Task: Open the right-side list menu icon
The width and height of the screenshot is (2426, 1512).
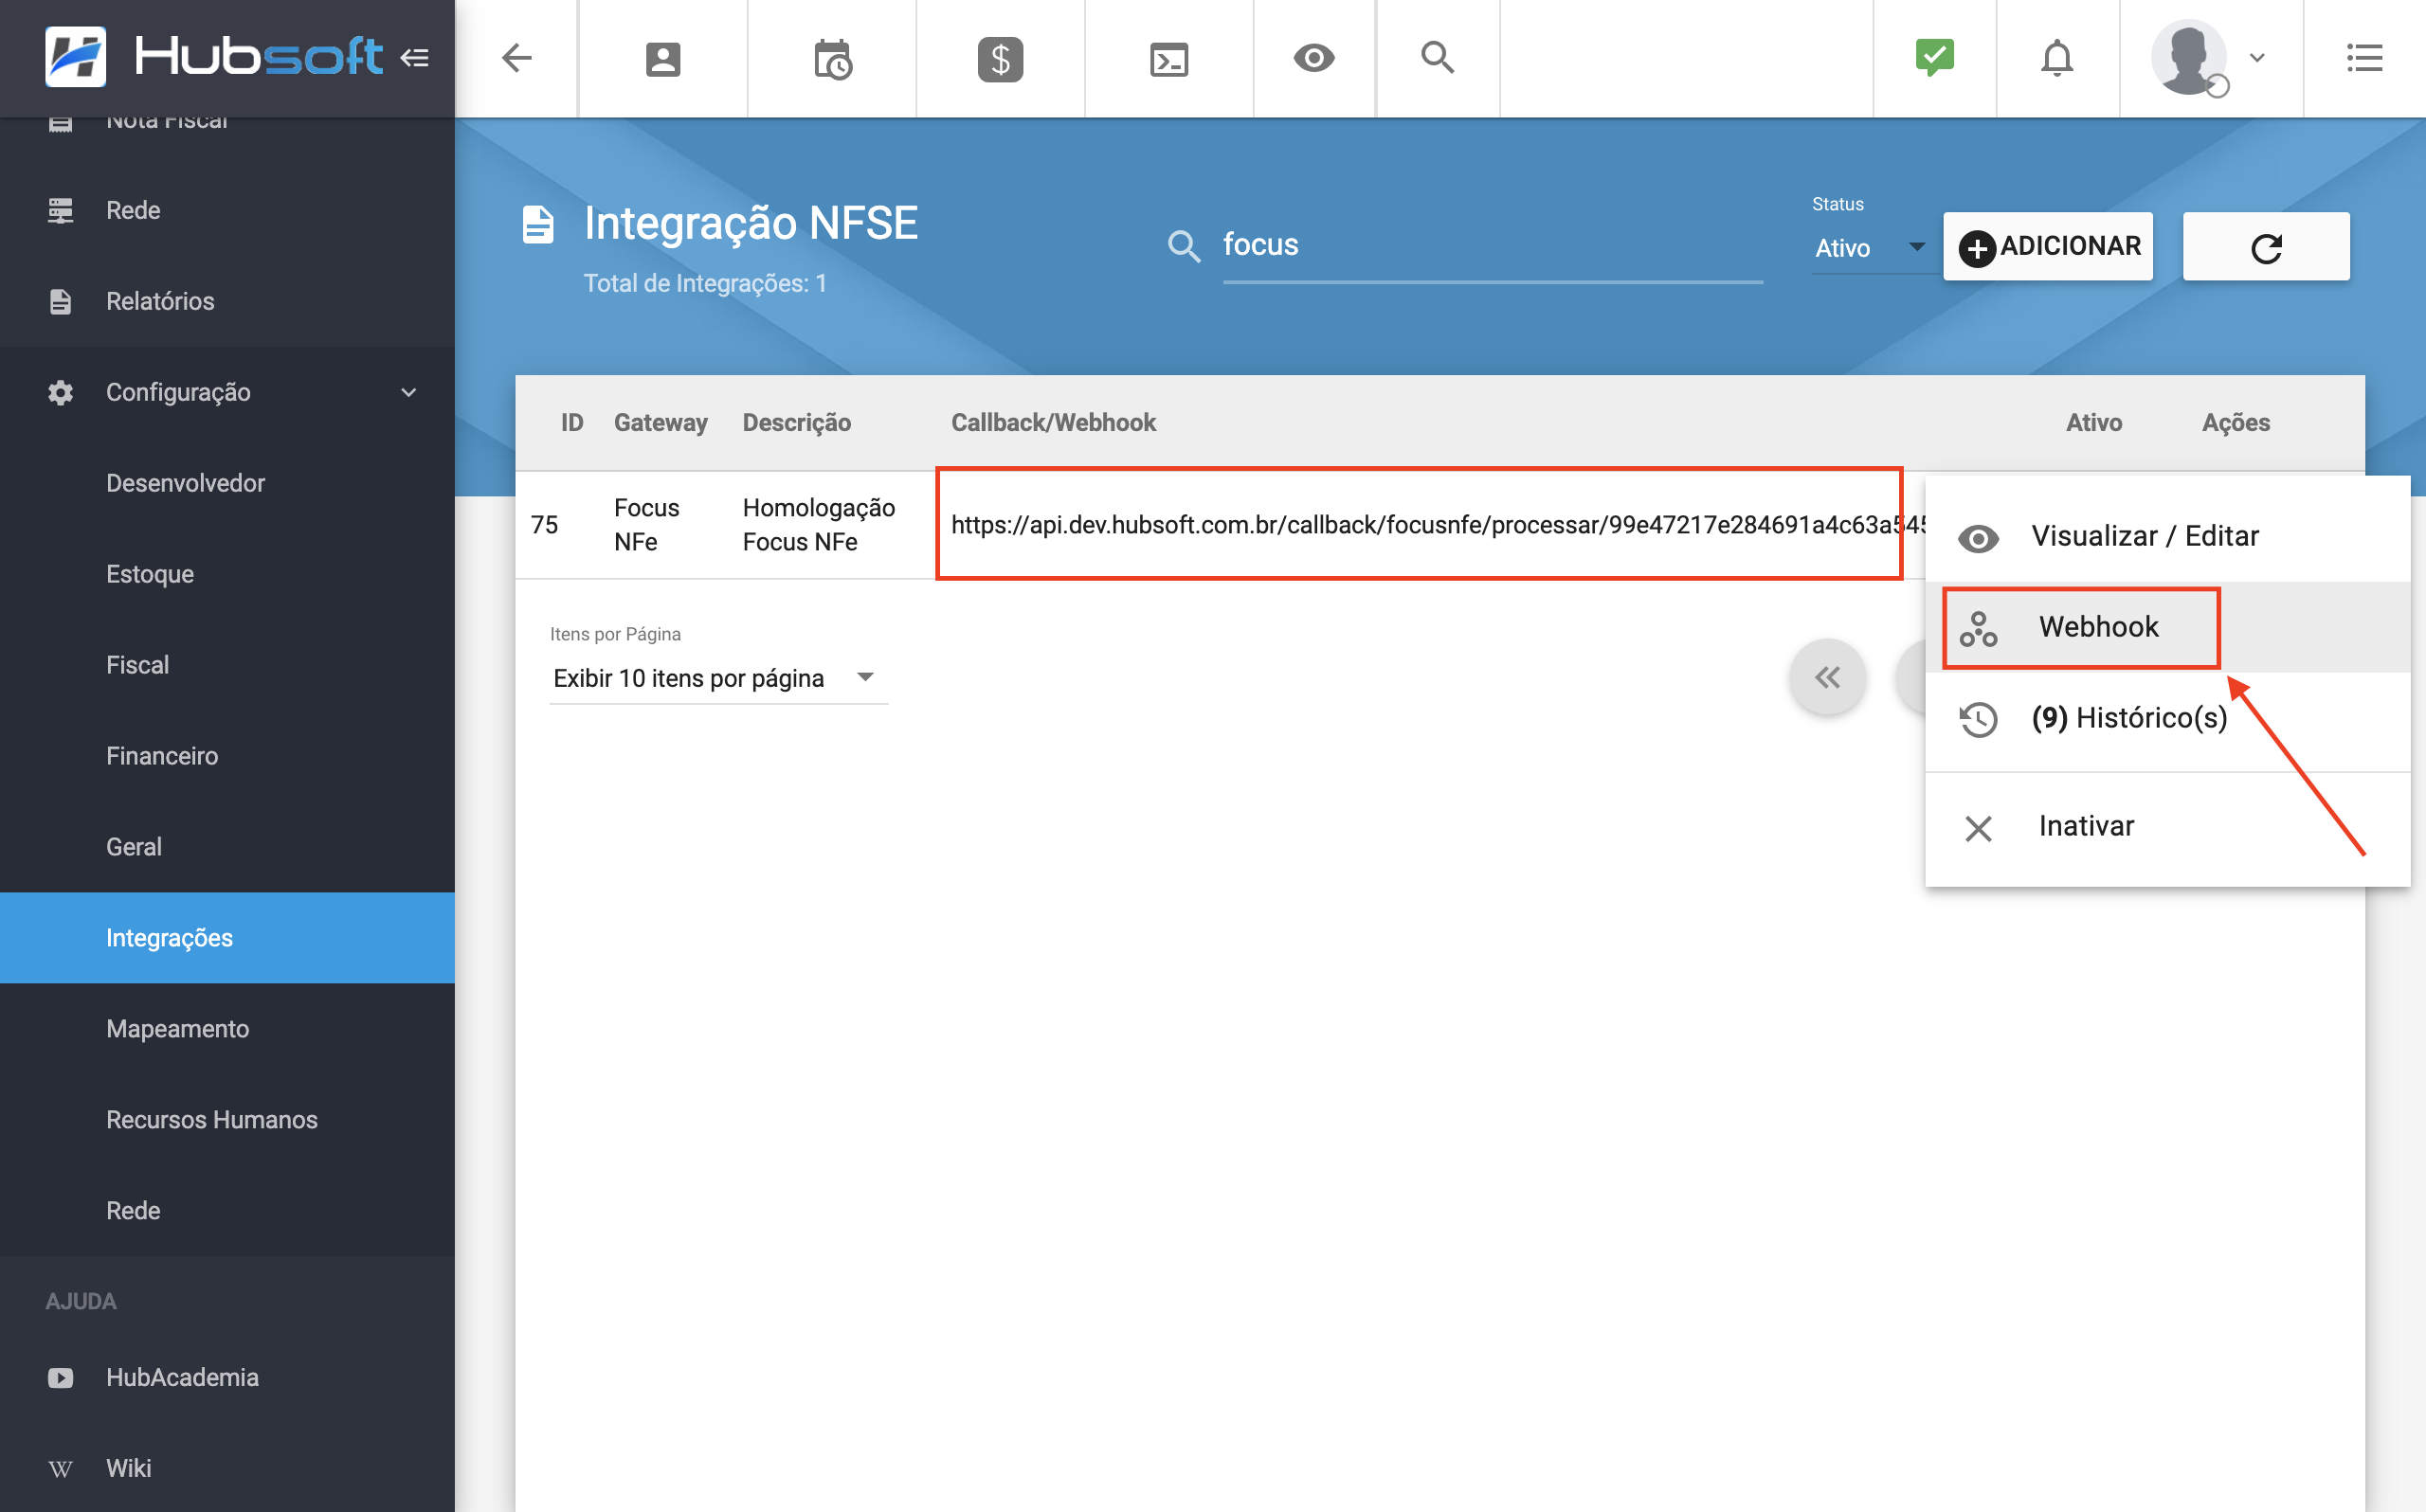Action: [x=2364, y=58]
